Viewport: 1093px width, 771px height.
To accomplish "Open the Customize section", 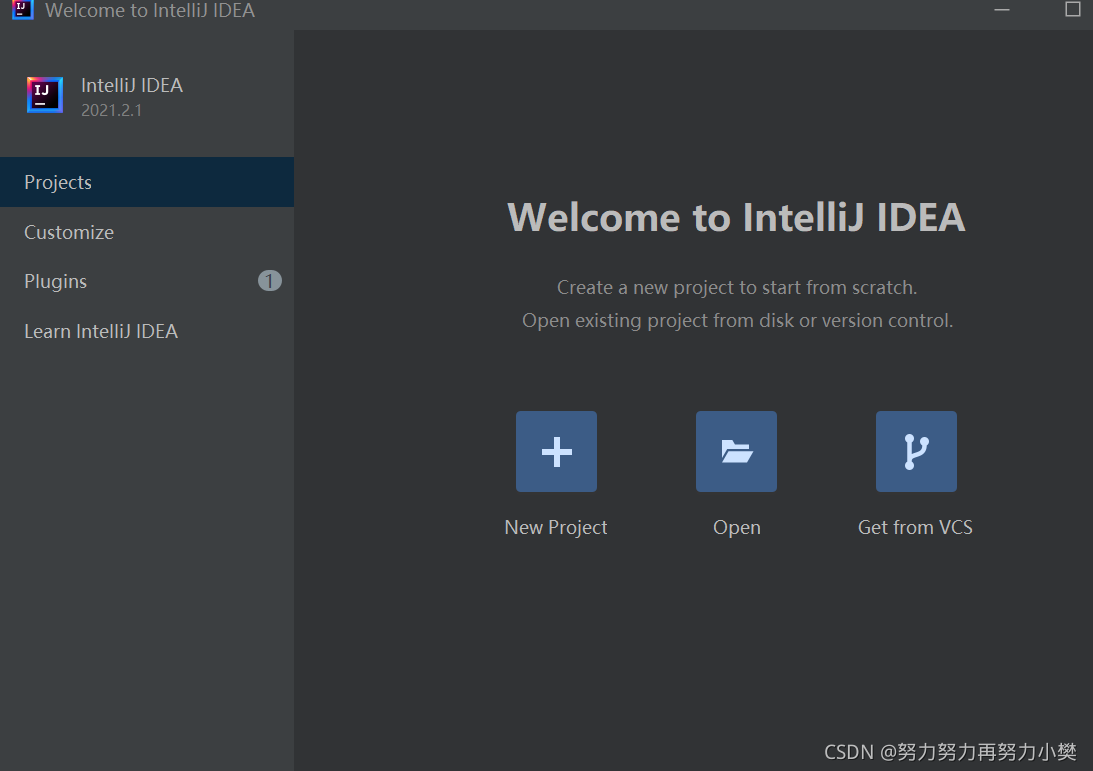I will tap(147, 232).
